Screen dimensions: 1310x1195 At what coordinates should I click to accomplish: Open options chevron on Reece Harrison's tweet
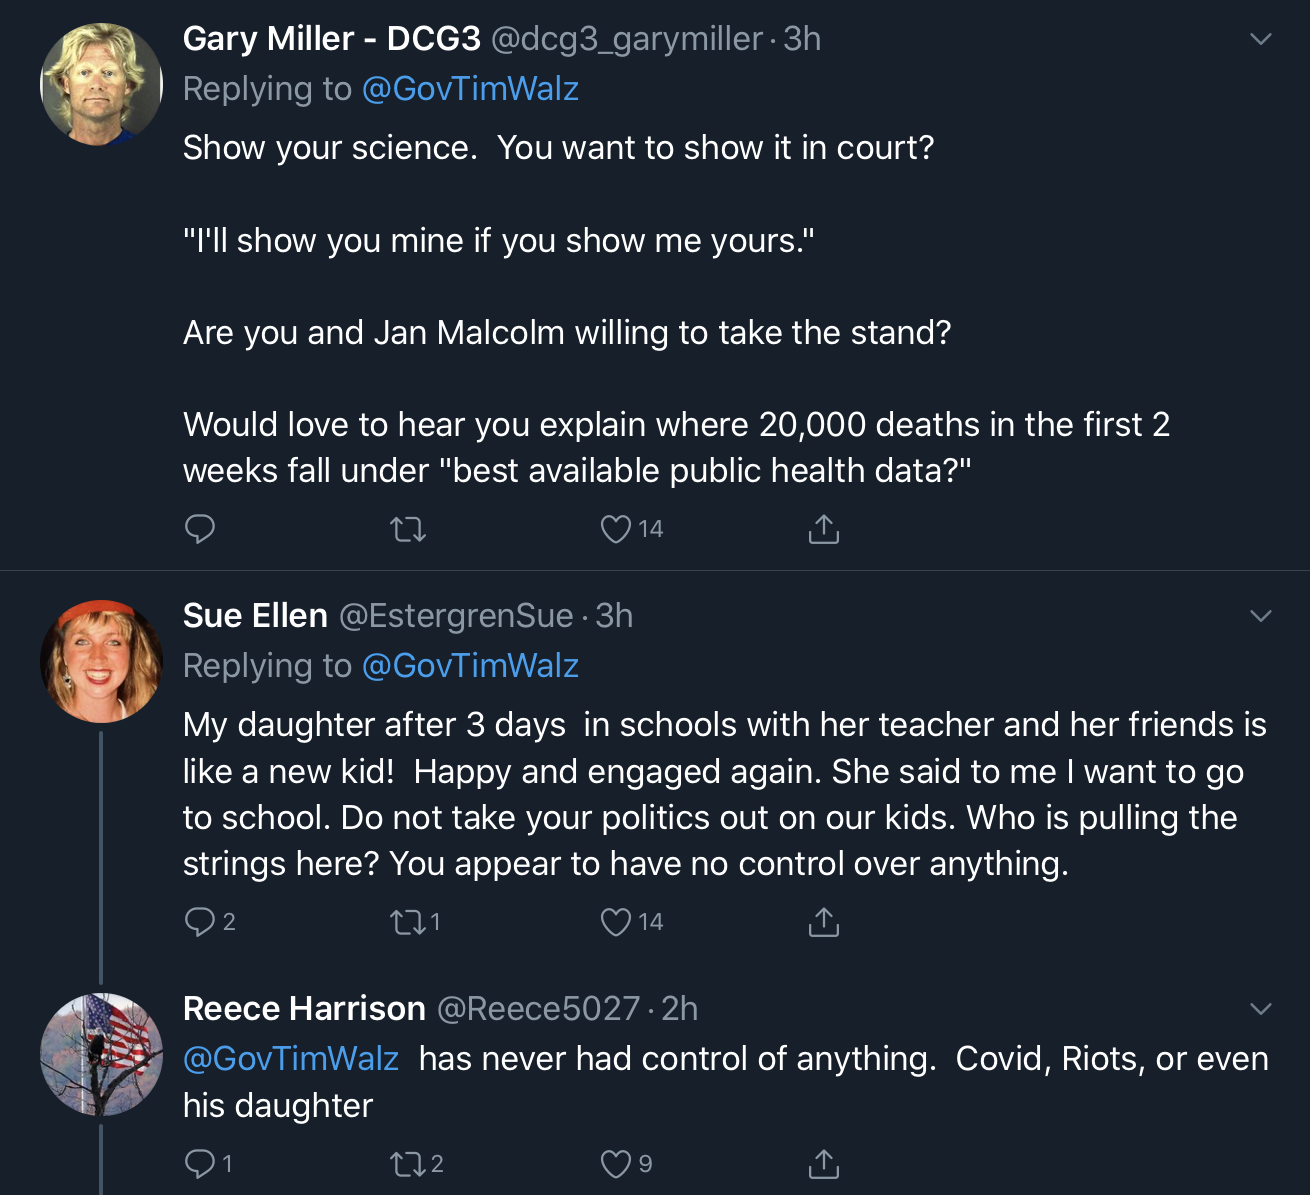[1261, 1009]
